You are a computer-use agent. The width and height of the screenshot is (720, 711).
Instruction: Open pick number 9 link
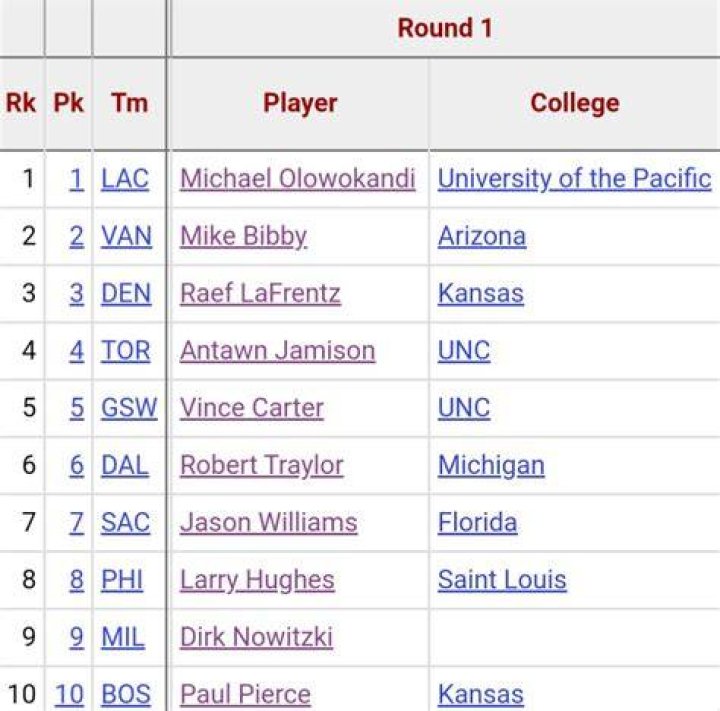77,637
